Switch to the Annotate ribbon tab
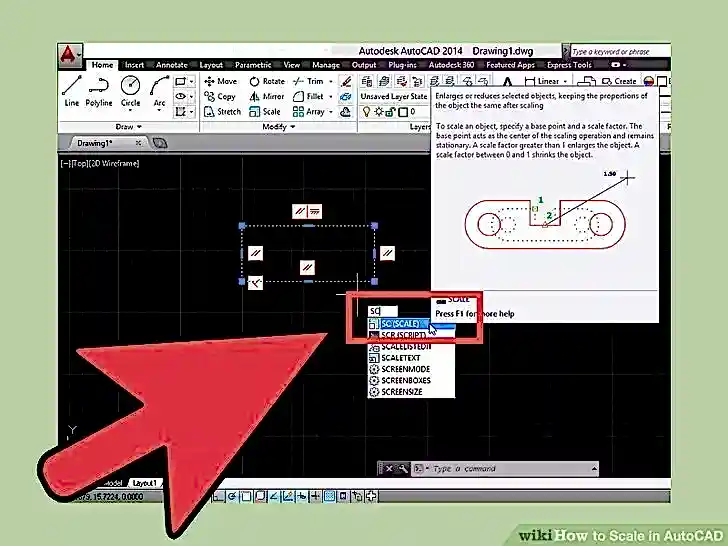This screenshot has width=728, height=546. [171, 65]
